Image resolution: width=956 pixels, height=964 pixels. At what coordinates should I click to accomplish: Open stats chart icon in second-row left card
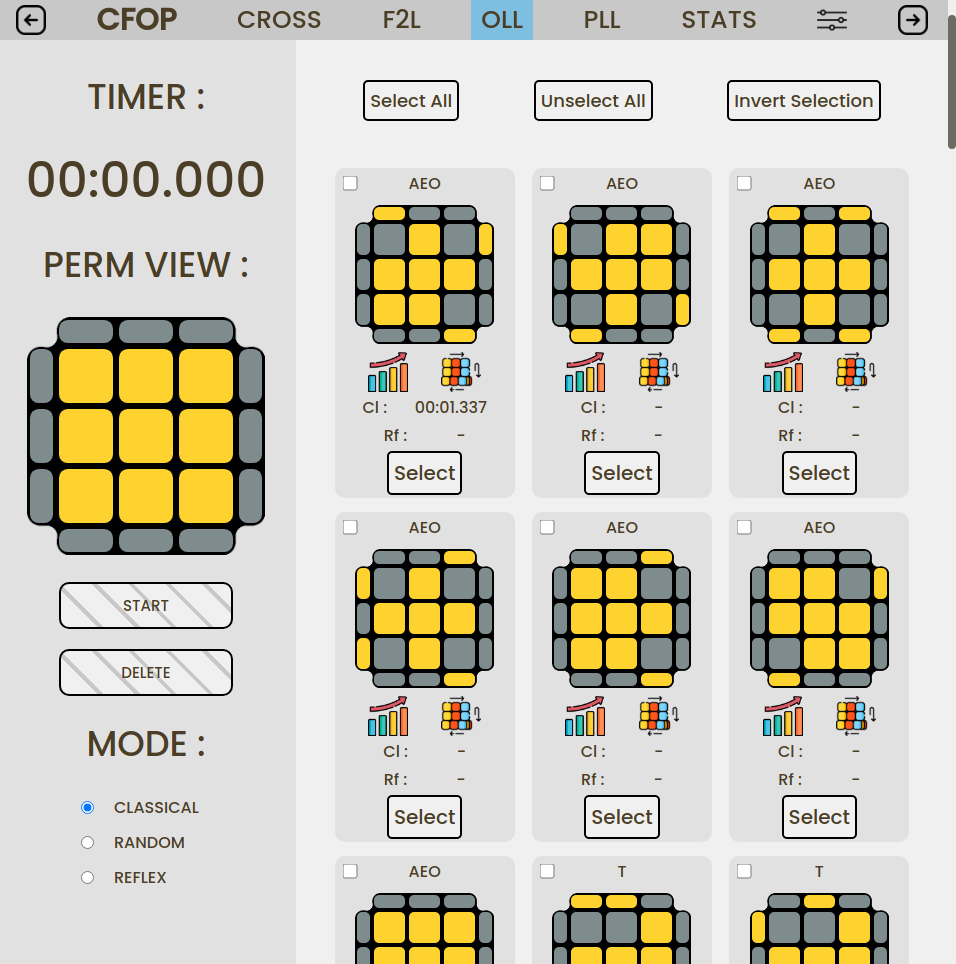click(388, 717)
